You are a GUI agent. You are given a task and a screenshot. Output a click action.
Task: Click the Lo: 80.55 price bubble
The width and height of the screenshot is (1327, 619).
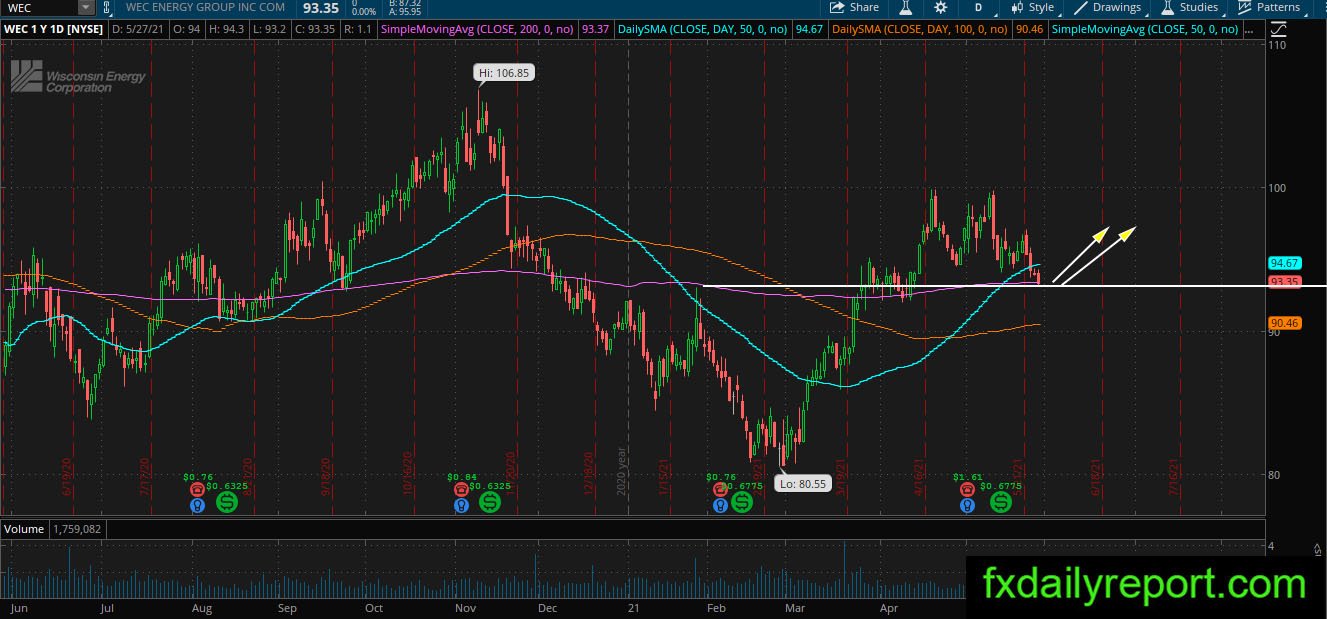801,485
